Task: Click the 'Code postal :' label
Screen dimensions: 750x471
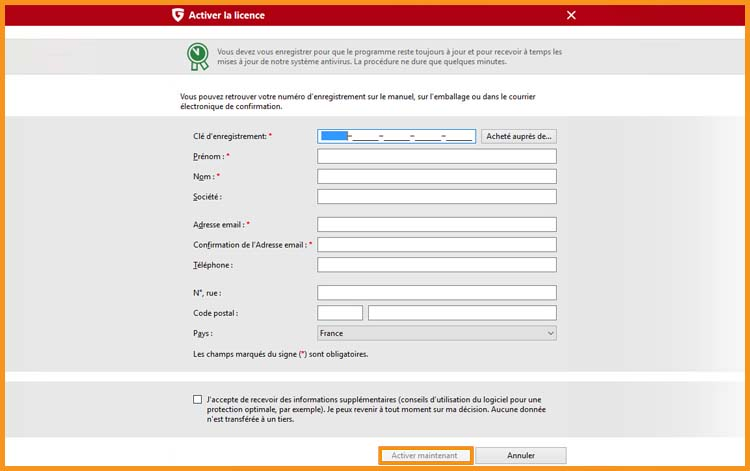Action: coord(216,313)
